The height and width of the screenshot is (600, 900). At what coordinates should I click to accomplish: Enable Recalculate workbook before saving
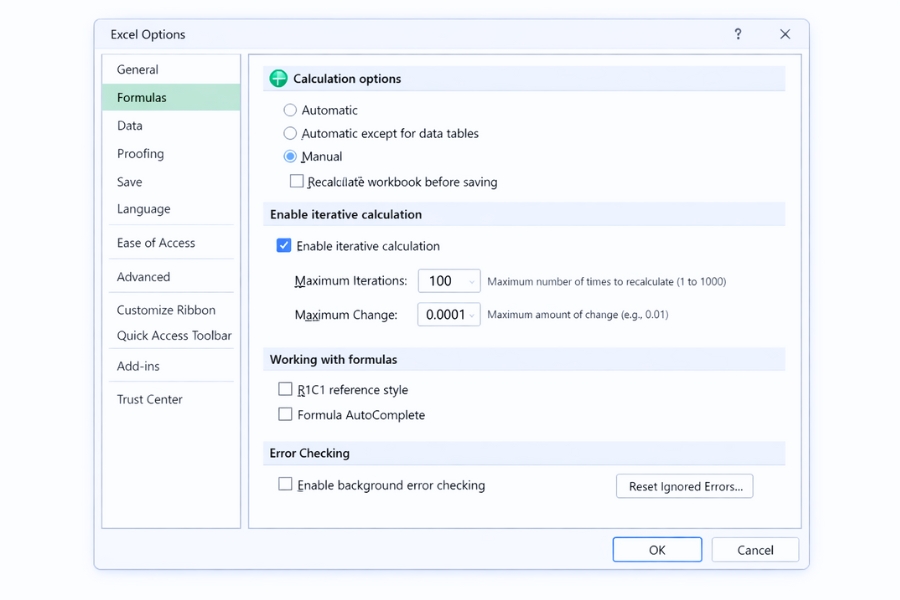[x=297, y=182]
